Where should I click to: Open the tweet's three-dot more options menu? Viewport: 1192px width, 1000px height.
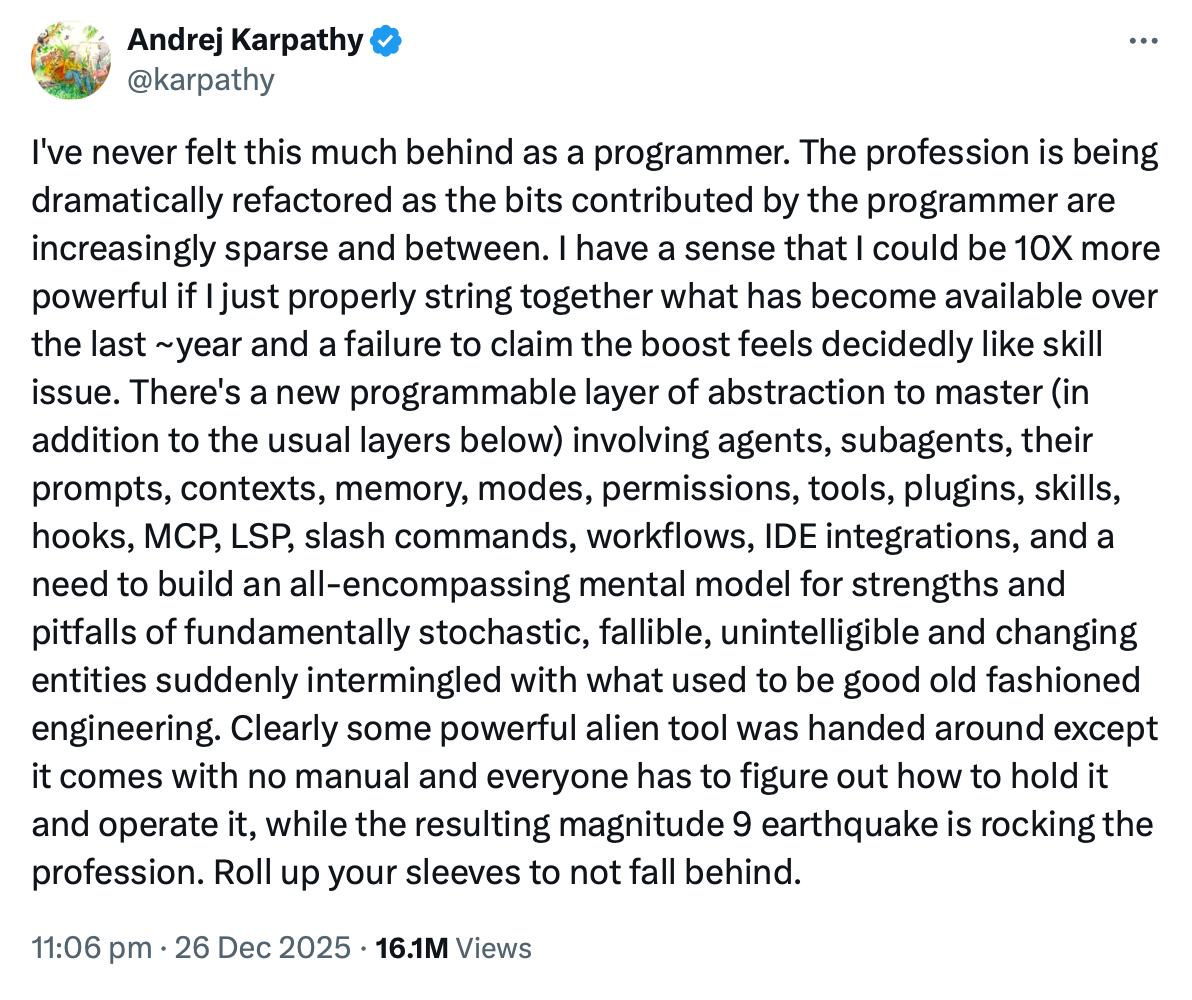pos(1143,42)
